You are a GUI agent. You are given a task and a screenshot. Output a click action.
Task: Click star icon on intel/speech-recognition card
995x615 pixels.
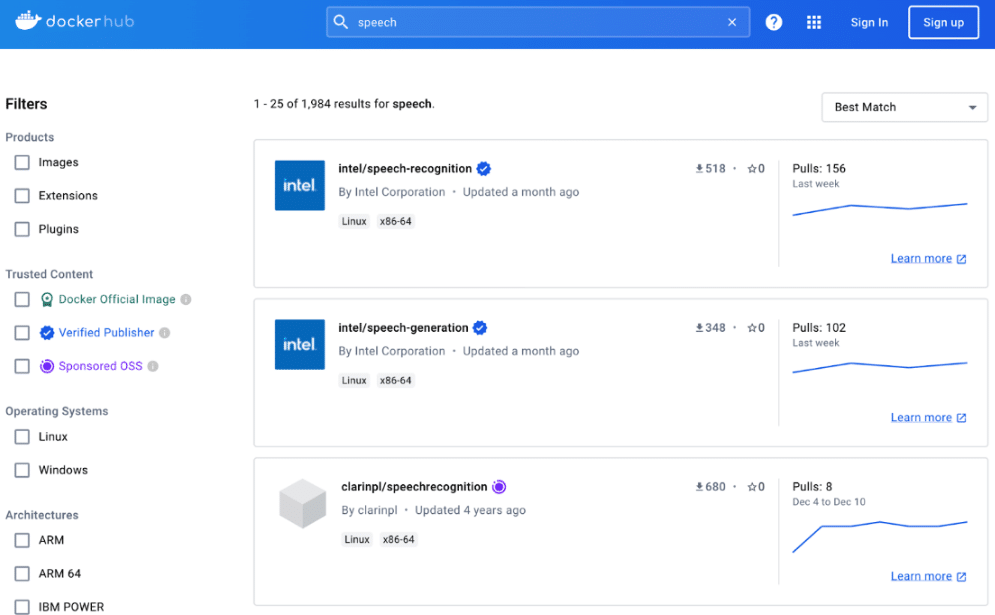tap(752, 169)
